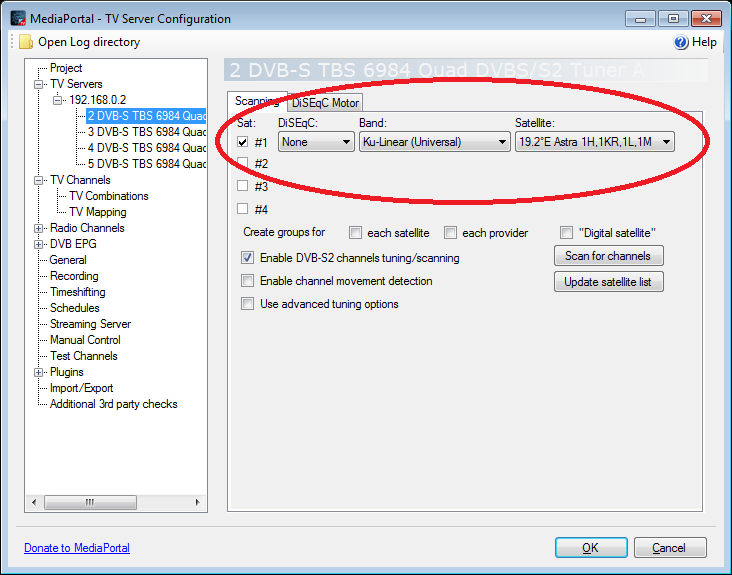
Task: Open the Help text item
Action: tap(704, 42)
